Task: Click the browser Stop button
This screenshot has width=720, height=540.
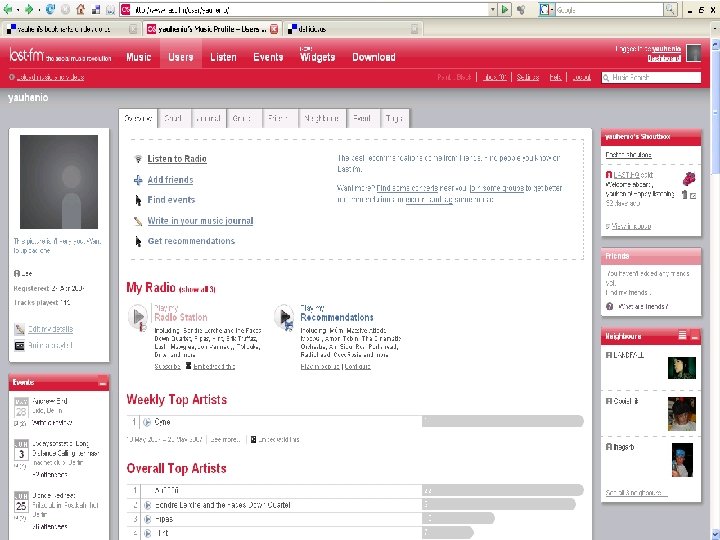Action: [x=65, y=9]
